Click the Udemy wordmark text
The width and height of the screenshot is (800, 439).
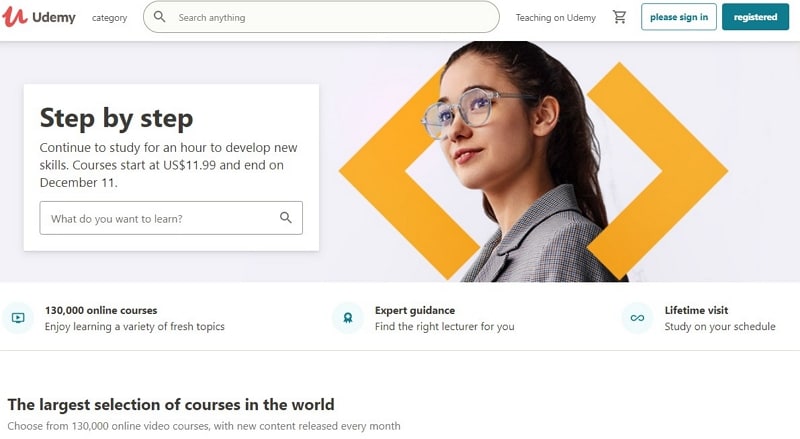[54, 17]
